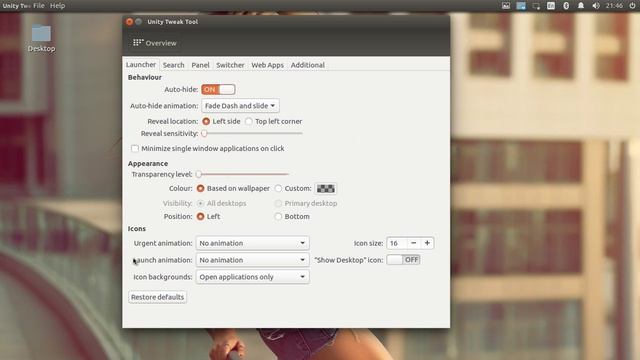This screenshot has height=360, width=640.
Task: Switch to the Additional tab
Action: 308,65
